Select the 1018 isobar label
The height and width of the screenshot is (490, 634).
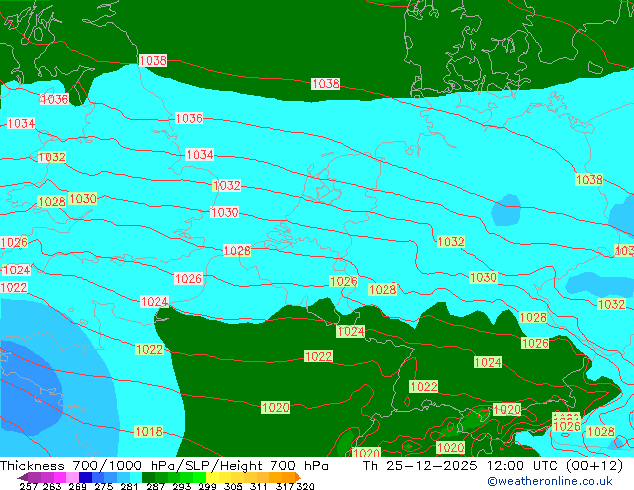pyautogui.click(x=148, y=431)
